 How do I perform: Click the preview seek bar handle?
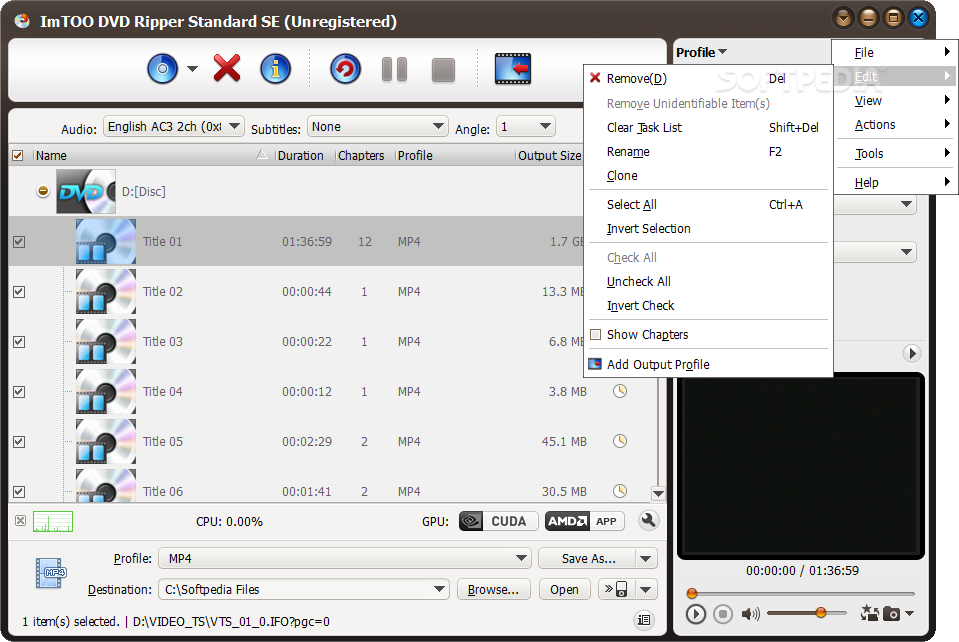(692, 593)
